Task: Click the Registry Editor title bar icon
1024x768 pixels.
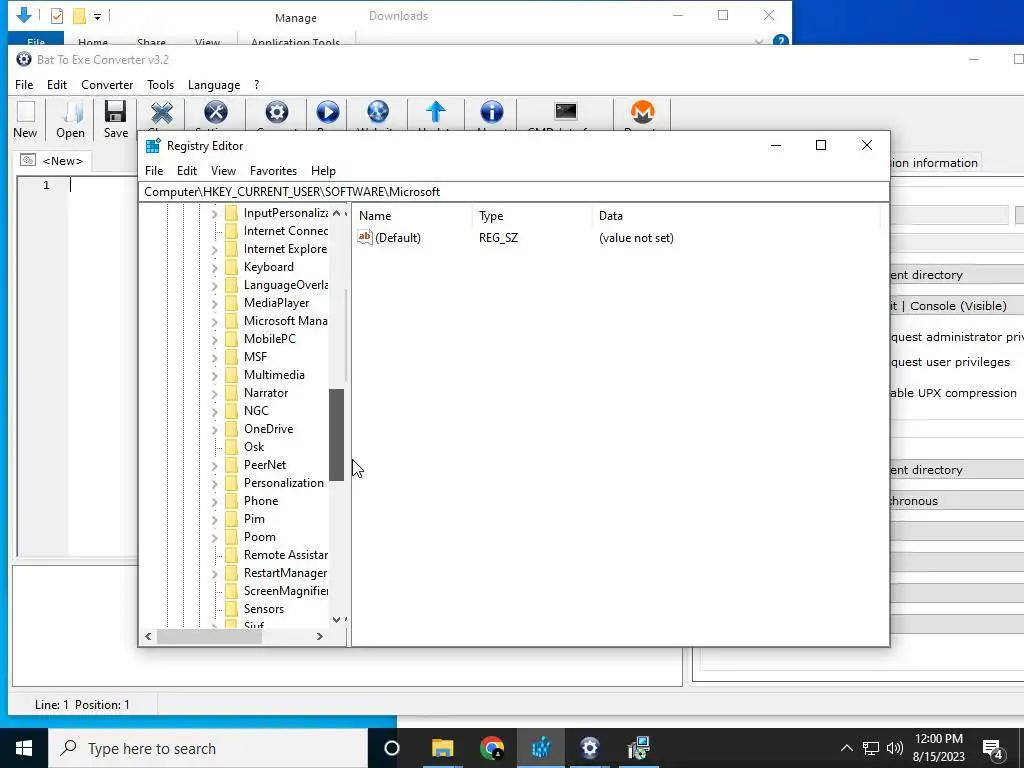Action: coord(153,146)
